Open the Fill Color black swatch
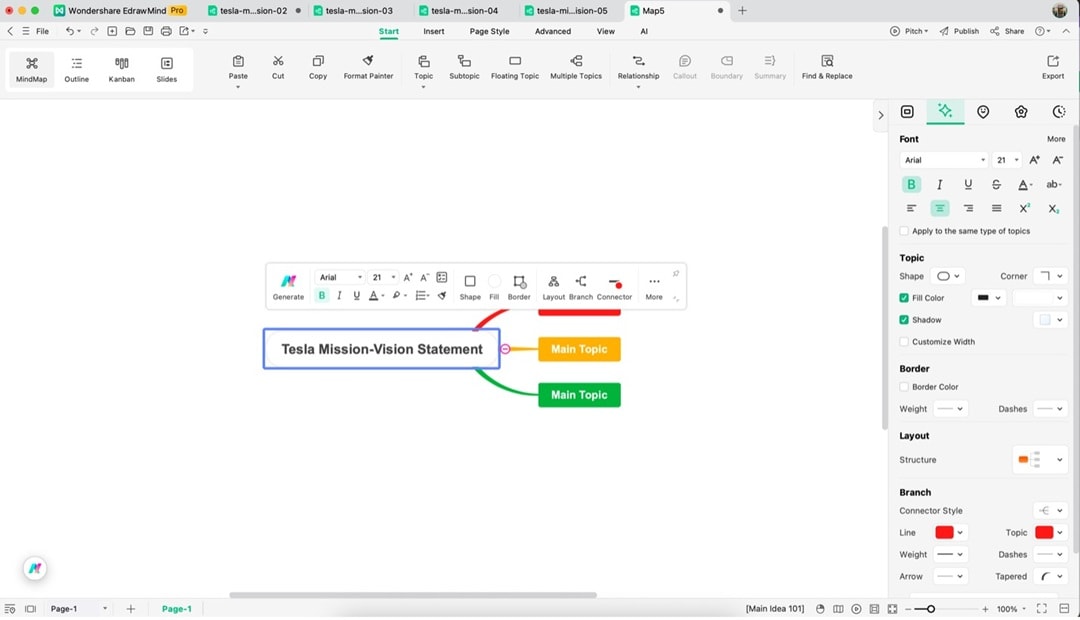 990,298
